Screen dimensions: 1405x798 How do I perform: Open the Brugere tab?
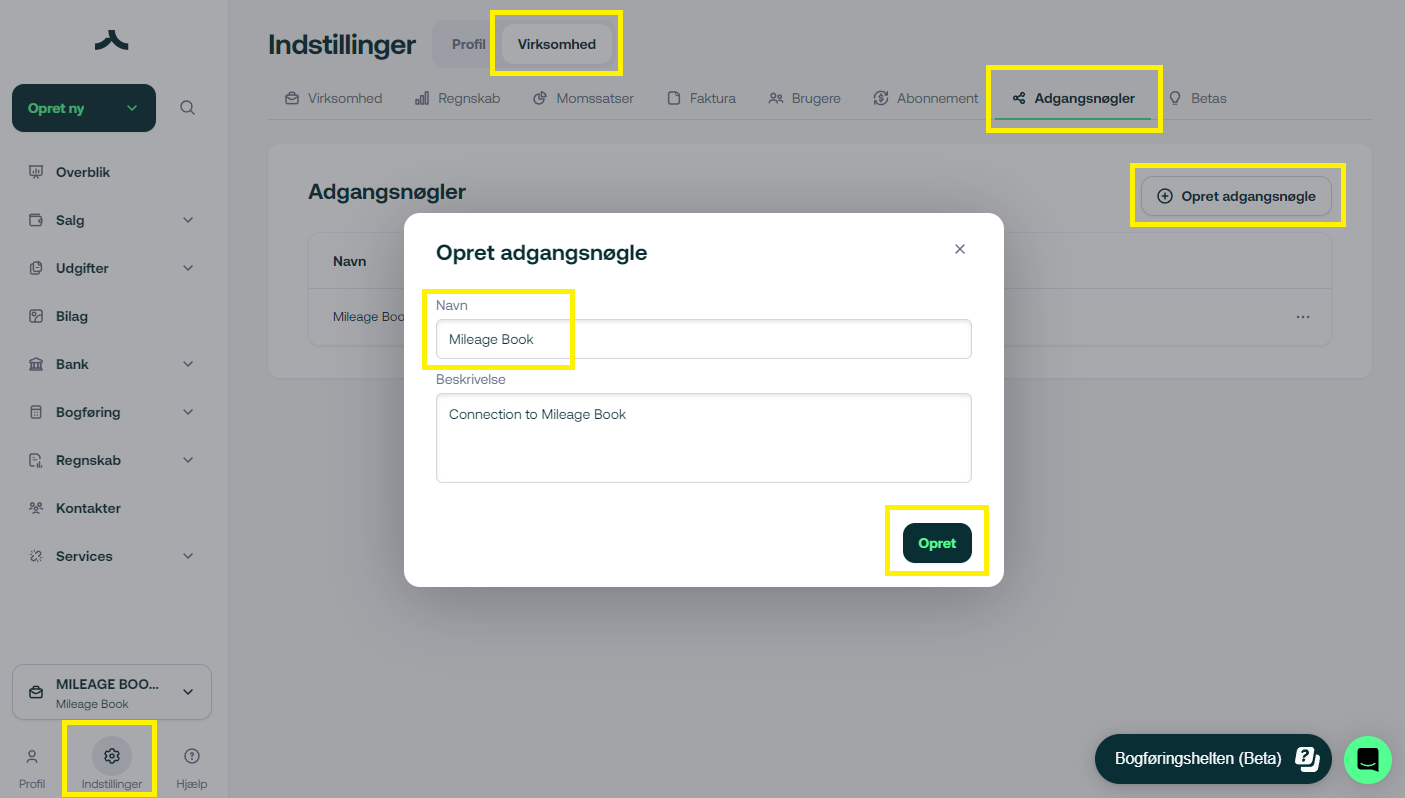pyautogui.click(x=804, y=98)
